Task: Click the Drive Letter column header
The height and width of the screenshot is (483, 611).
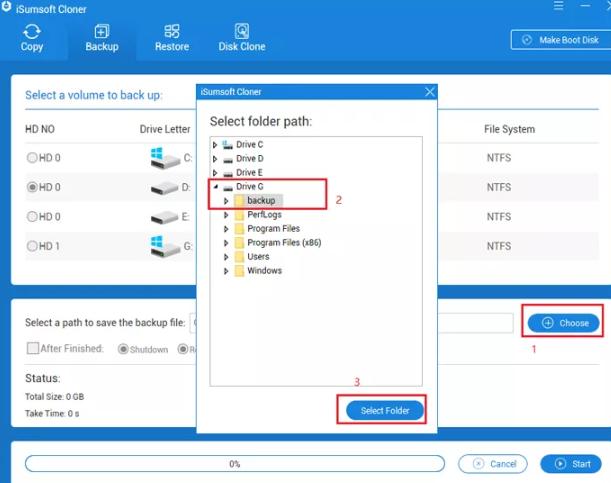Action: click(x=165, y=129)
